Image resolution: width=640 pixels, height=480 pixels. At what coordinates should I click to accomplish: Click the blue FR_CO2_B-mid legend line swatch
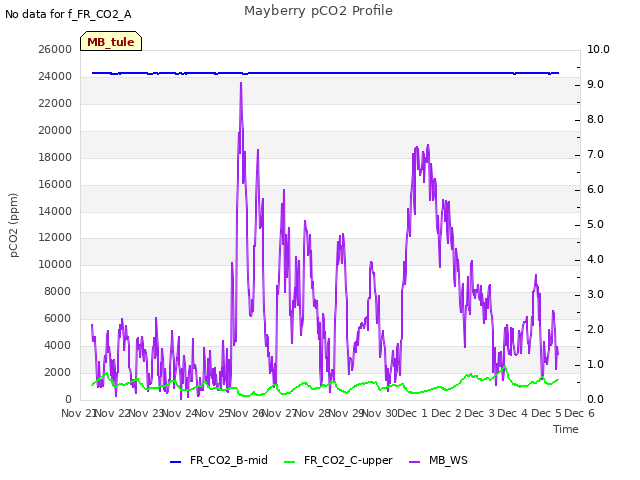pos(176,462)
